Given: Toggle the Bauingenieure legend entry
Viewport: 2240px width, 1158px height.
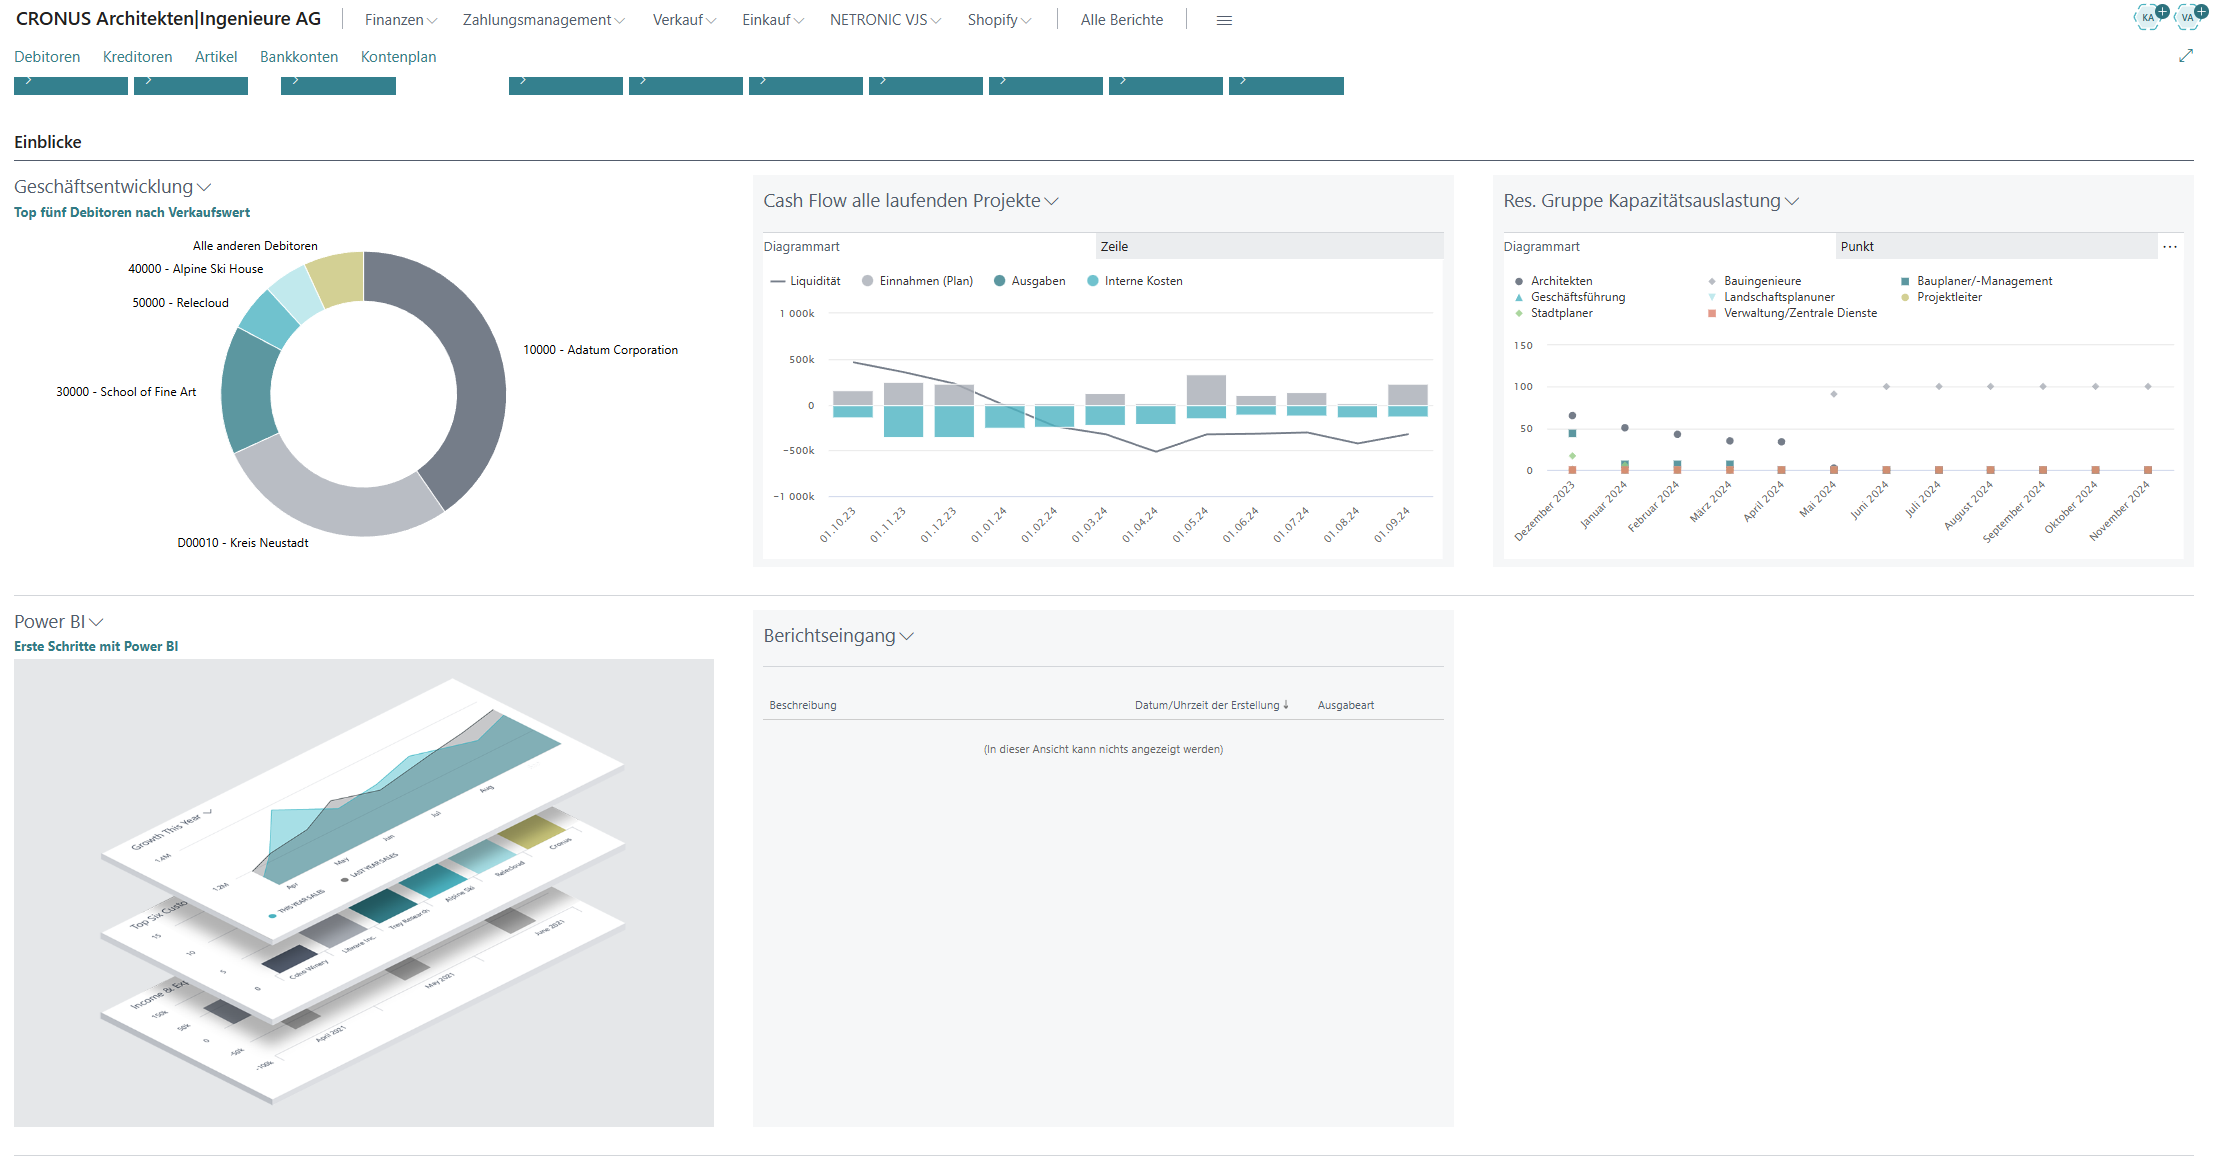Looking at the screenshot, I should (1754, 281).
